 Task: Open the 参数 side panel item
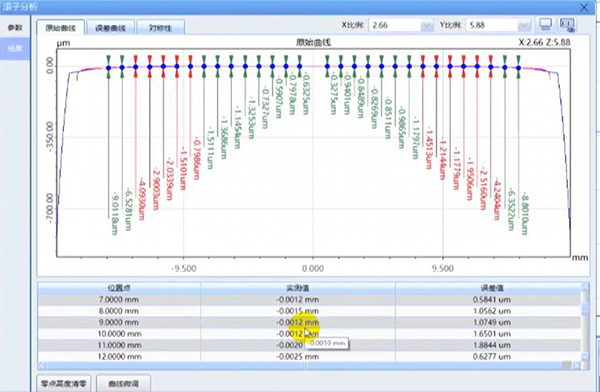point(15,28)
